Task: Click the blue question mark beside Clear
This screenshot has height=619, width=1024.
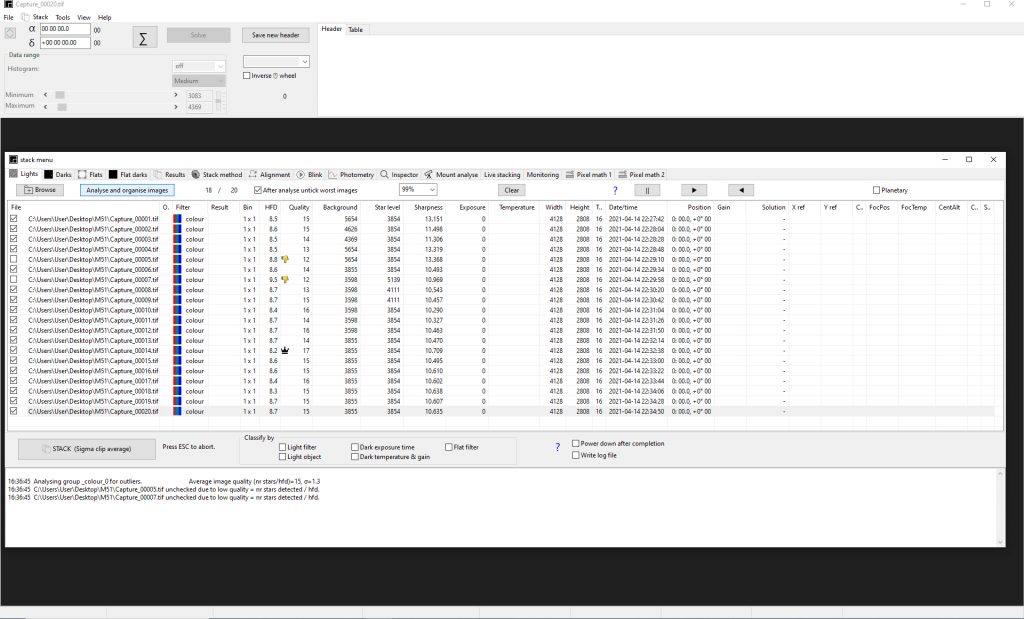Action: (615, 190)
